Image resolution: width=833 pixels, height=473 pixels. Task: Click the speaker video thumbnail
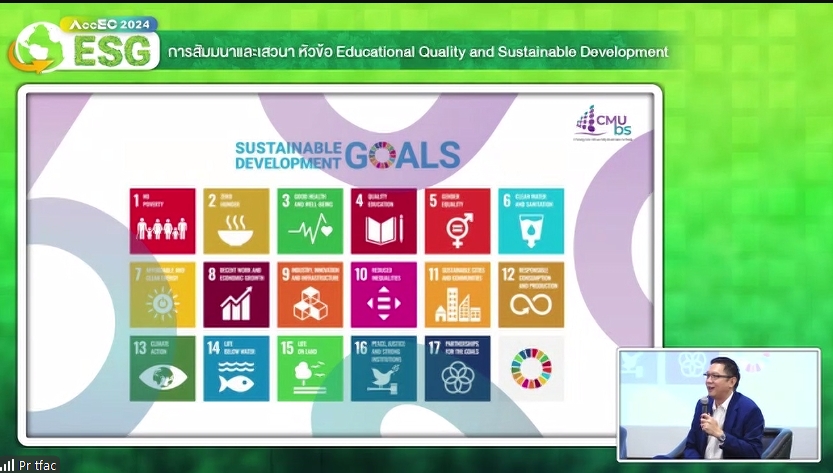coord(717,405)
